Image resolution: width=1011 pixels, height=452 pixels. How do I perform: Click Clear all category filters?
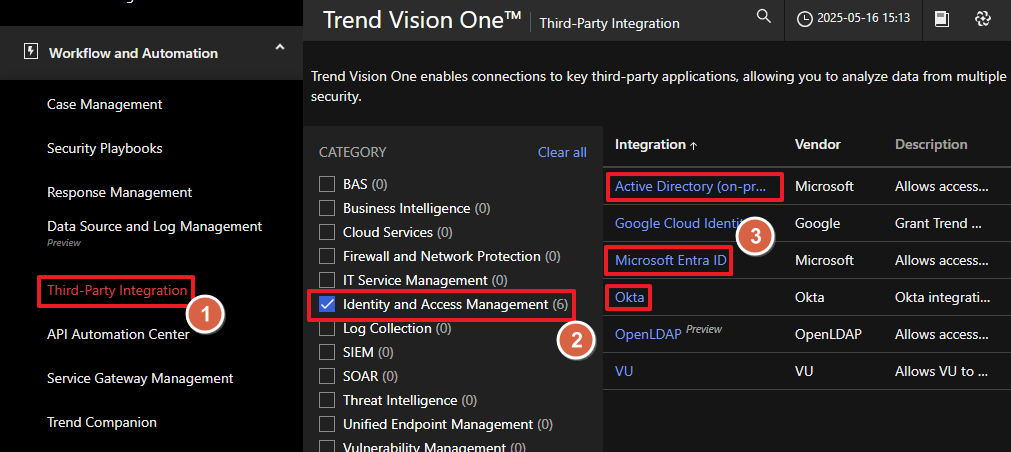[x=562, y=152]
